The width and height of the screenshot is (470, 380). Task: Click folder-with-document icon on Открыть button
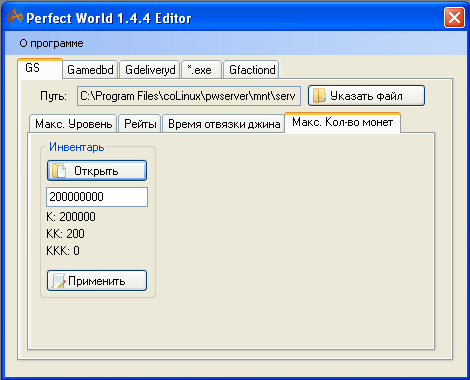(x=59, y=171)
